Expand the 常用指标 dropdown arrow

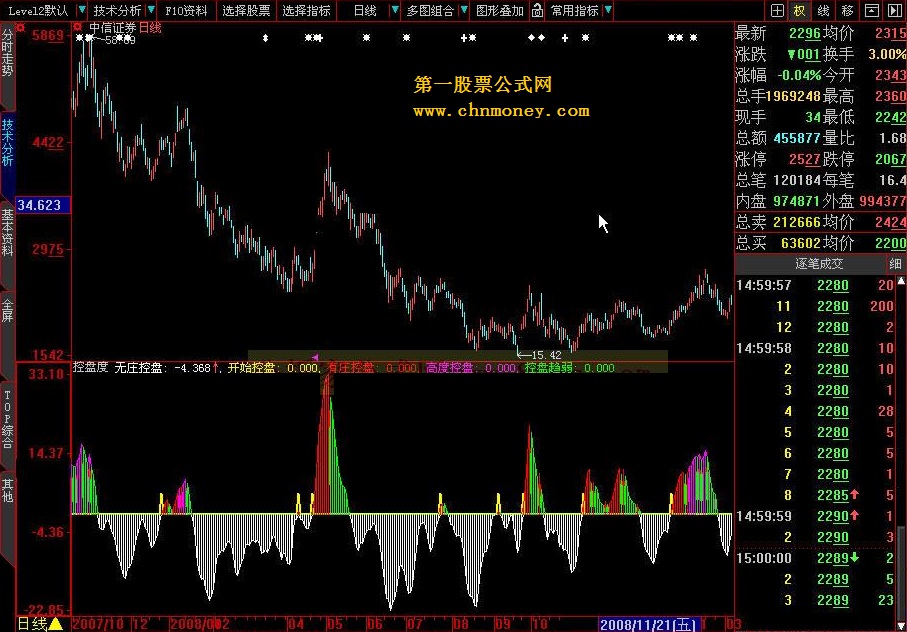[608, 10]
